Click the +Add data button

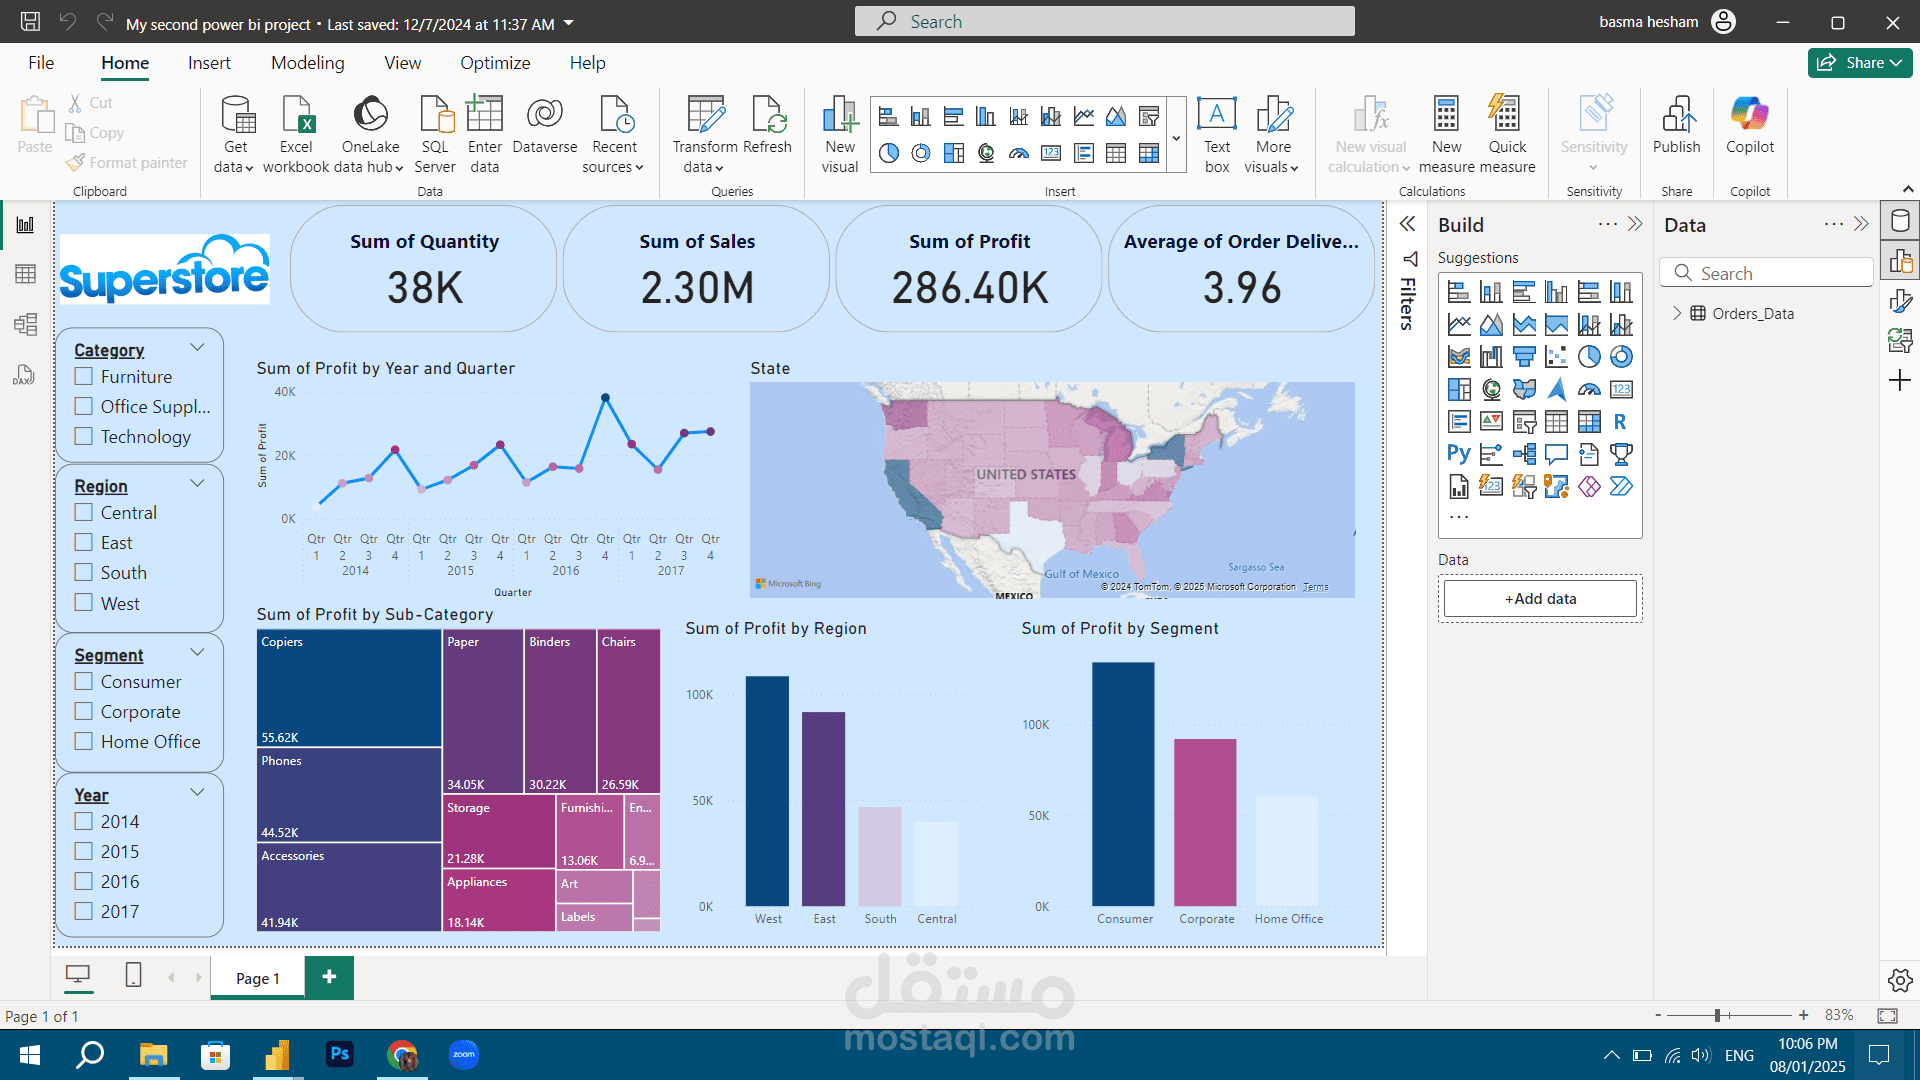click(1540, 598)
